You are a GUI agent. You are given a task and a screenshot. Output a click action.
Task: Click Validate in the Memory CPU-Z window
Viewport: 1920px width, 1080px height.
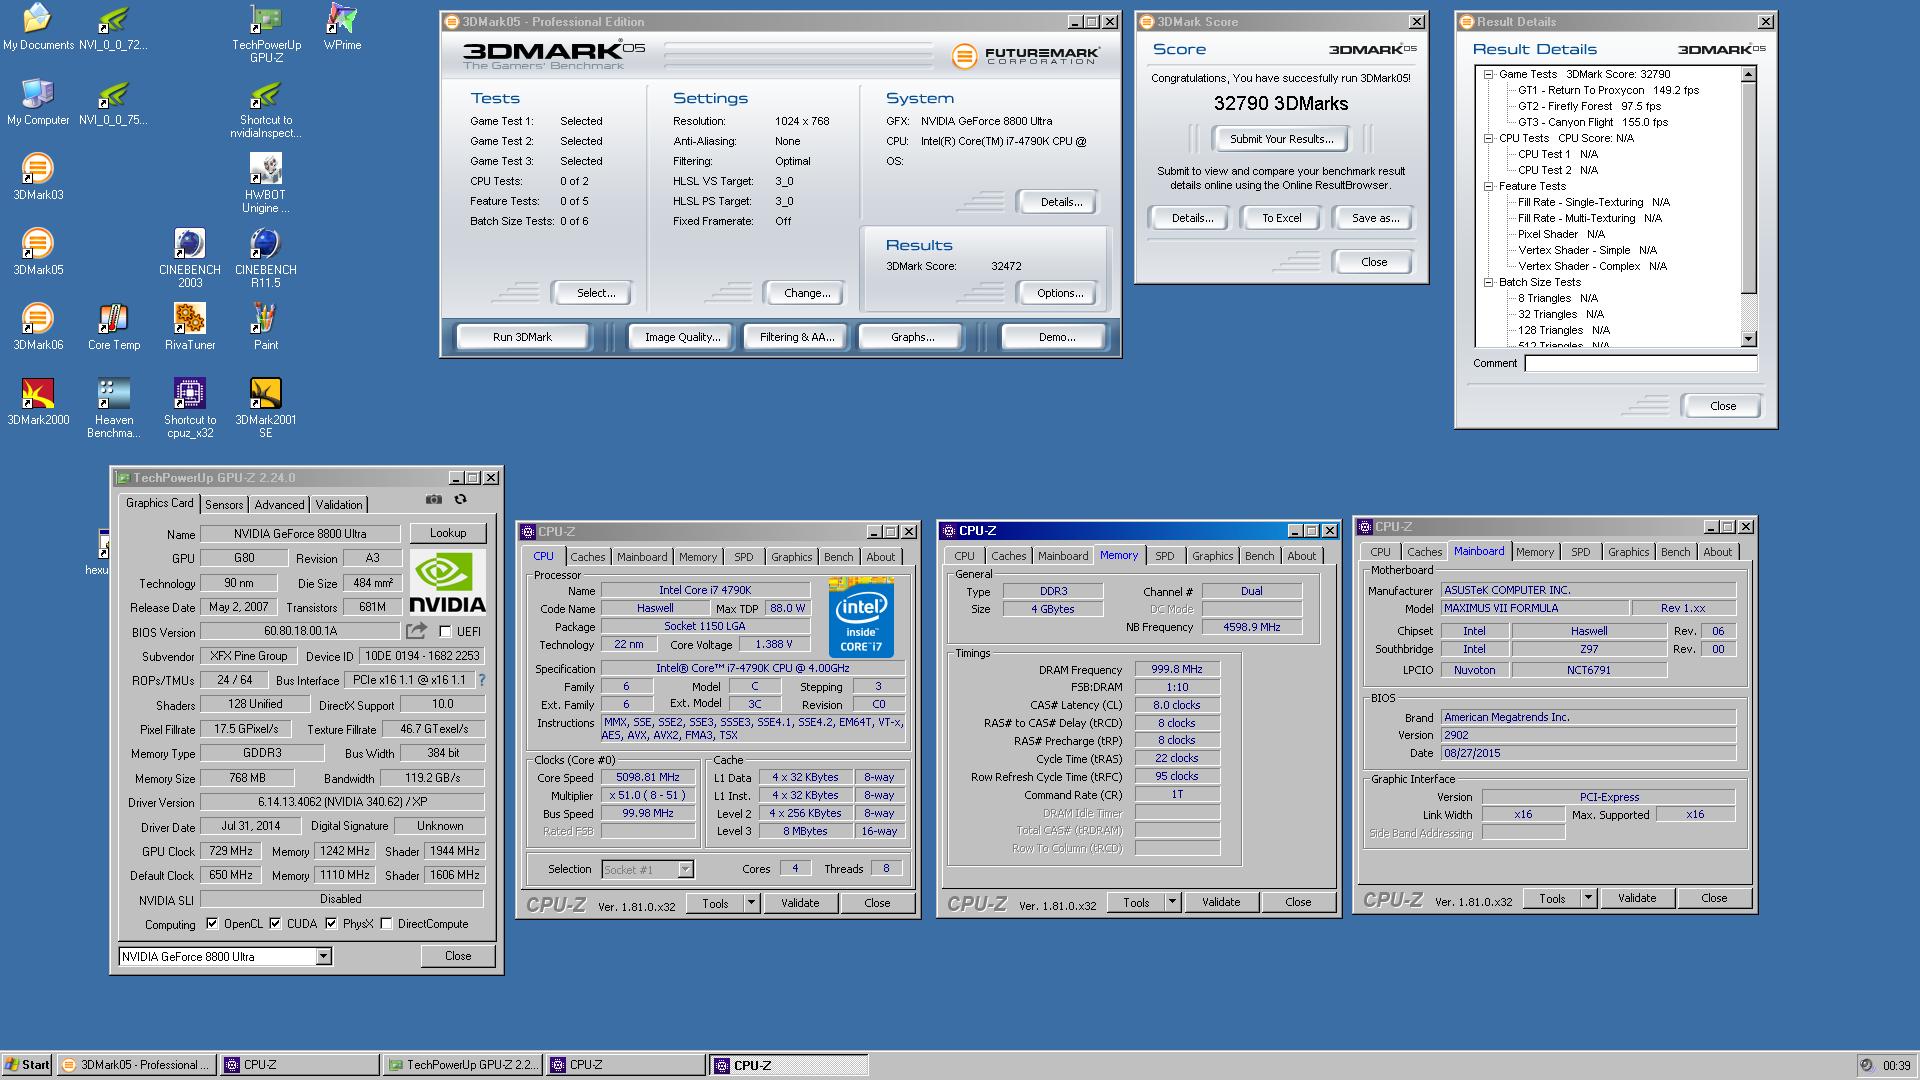click(x=1220, y=902)
